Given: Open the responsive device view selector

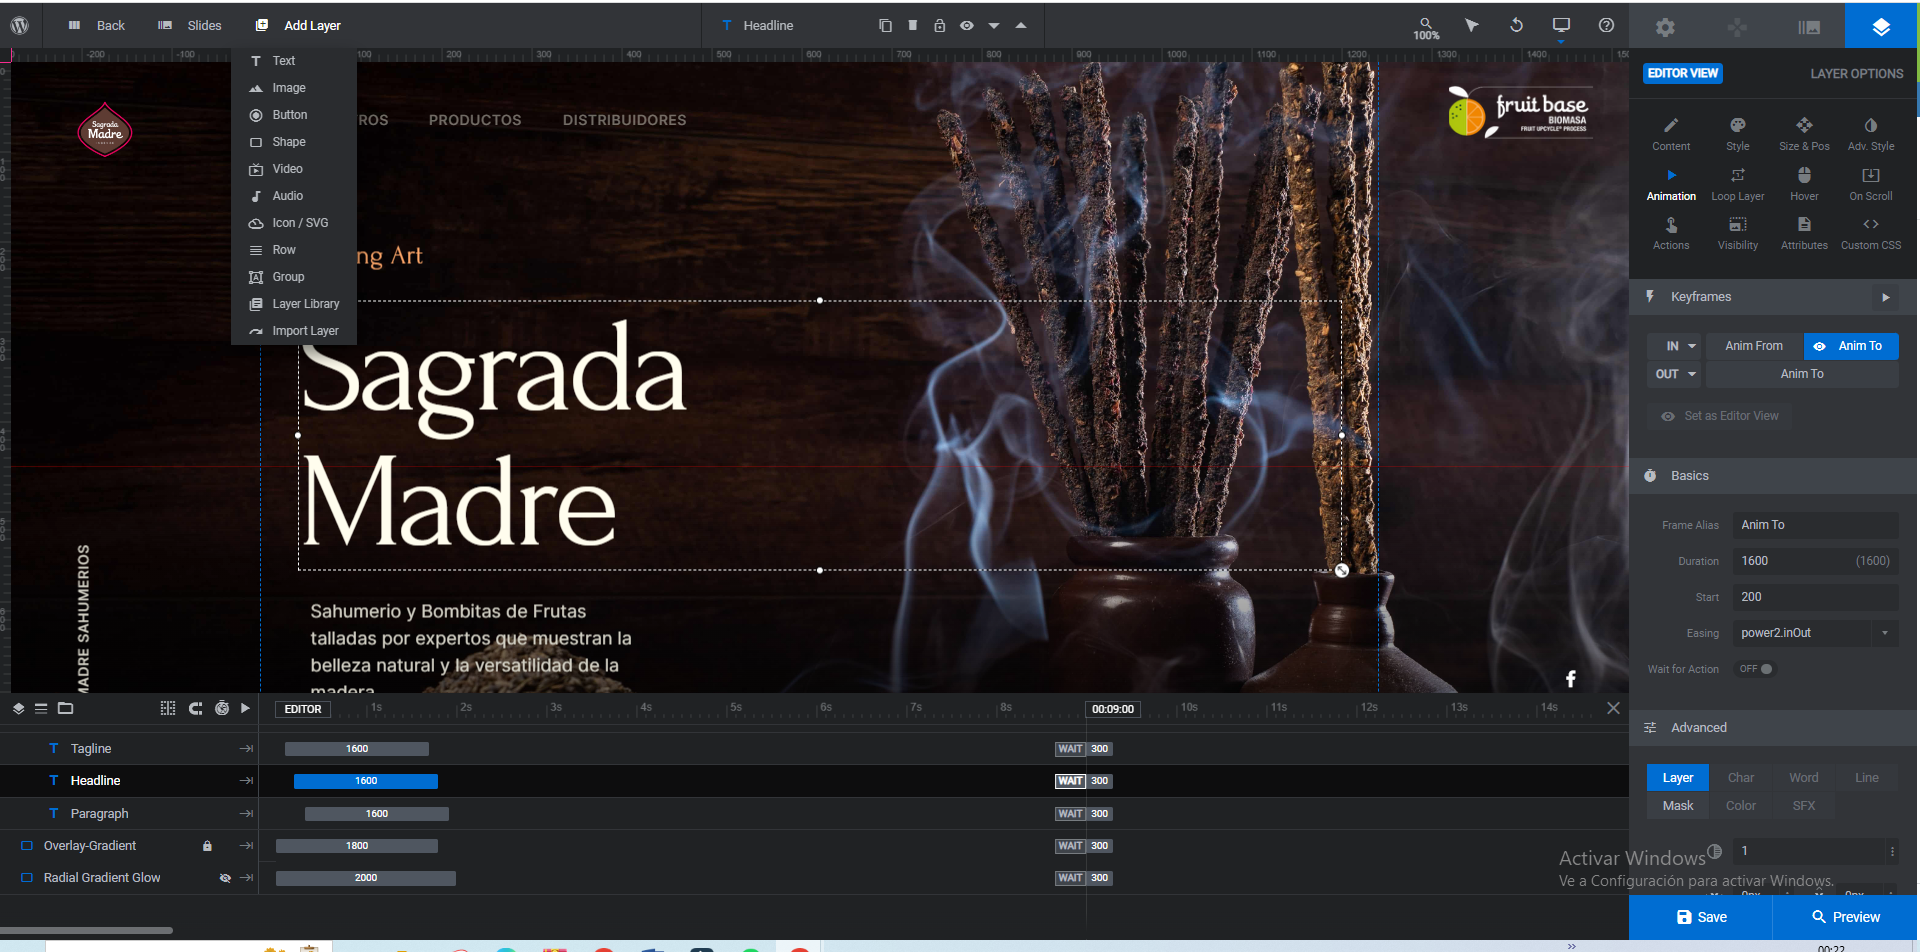Looking at the screenshot, I should click(x=1561, y=27).
